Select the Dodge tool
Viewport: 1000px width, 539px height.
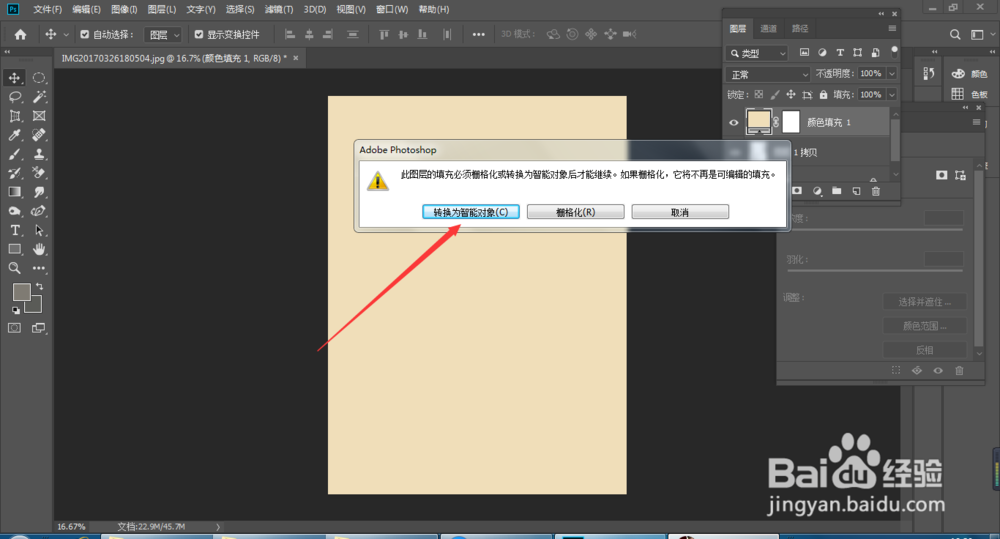[14, 211]
